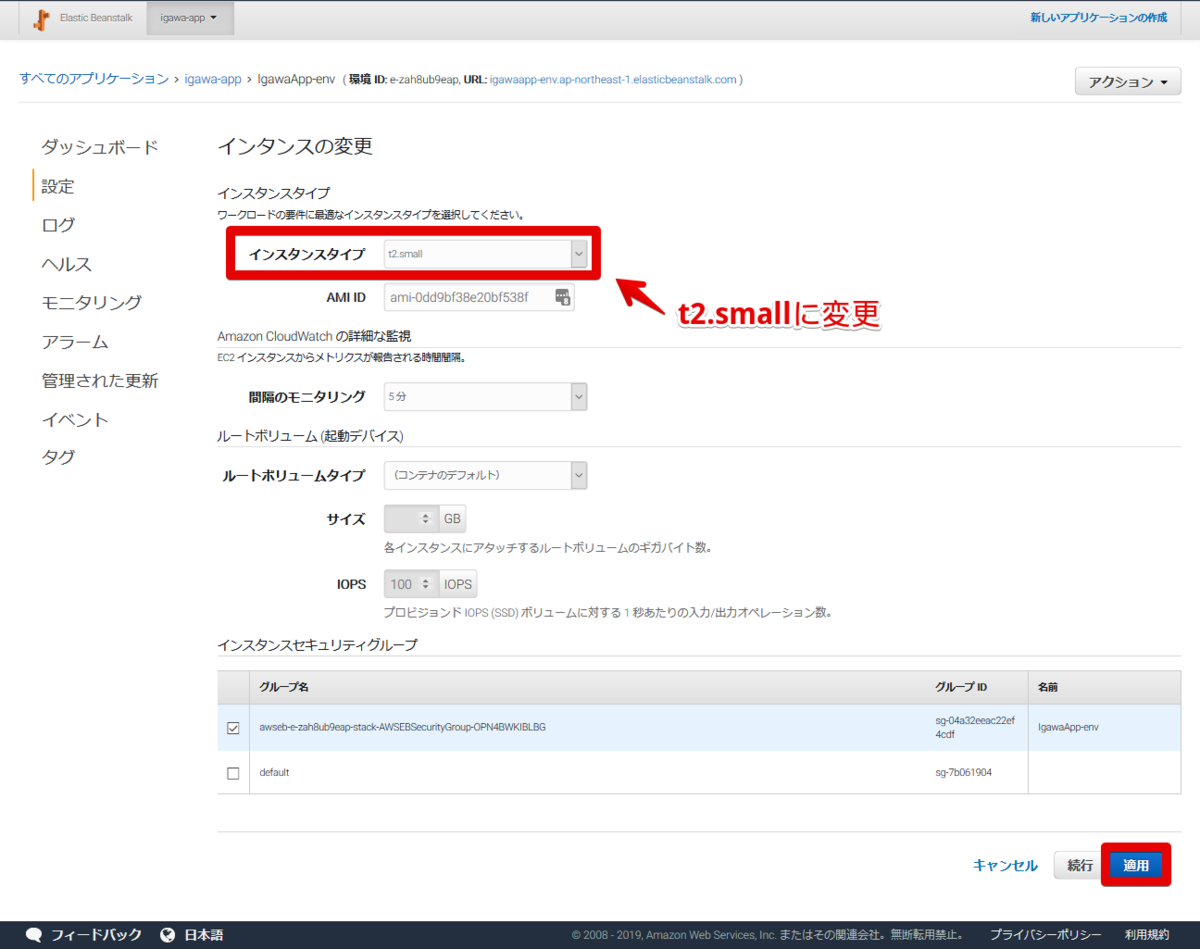Click the feedback speech bubble icon
This screenshot has width=1200, height=949.
coord(33,934)
